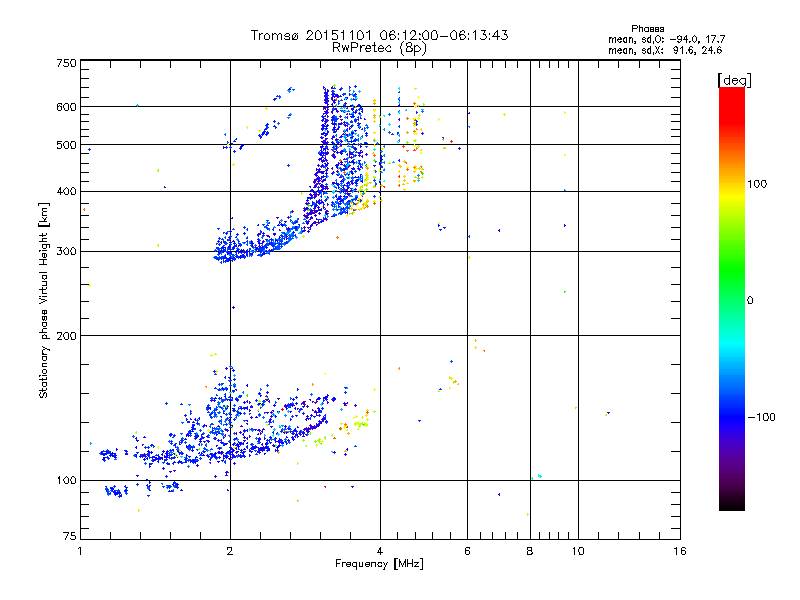Click the colorbar '100' tick label
Screen dimensions: 800x600
coord(757,184)
